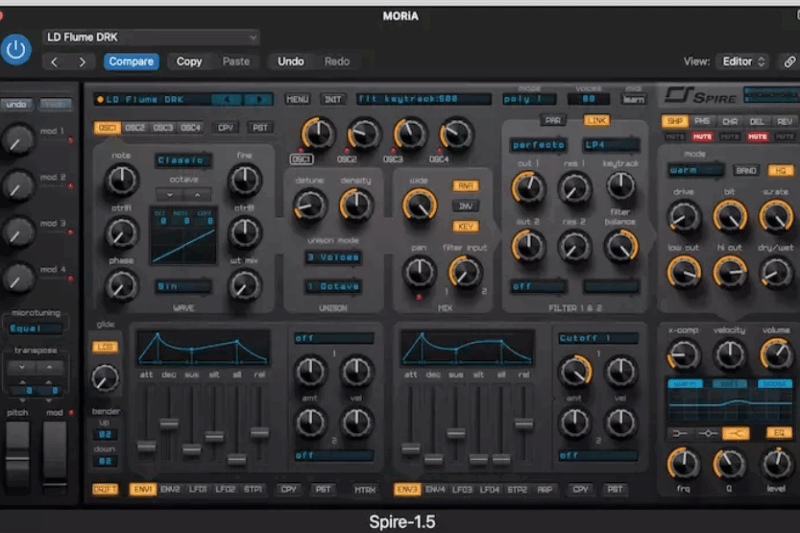Viewport: 800px width, 533px height.
Task: Toggle the glide LOG button
Action: [x=105, y=347]
